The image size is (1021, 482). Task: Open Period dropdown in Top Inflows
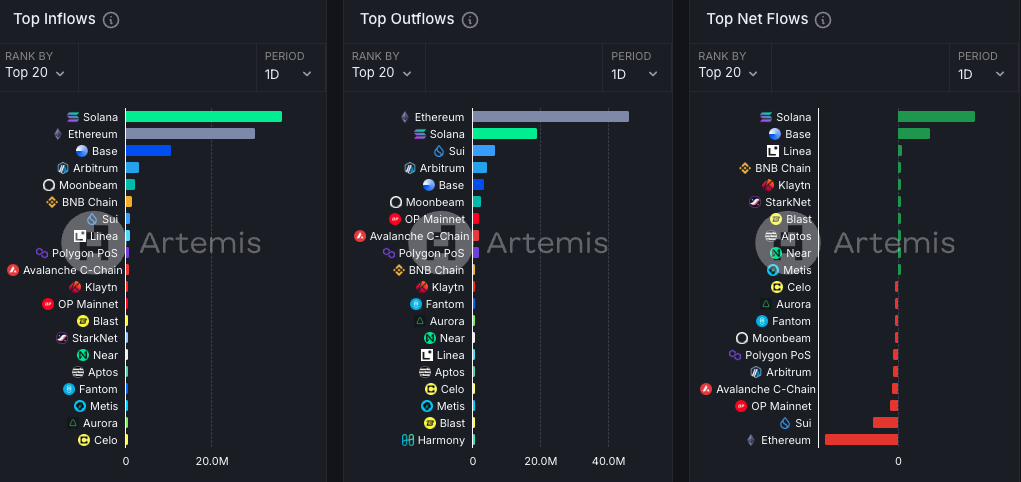click(x=291, y=67)
